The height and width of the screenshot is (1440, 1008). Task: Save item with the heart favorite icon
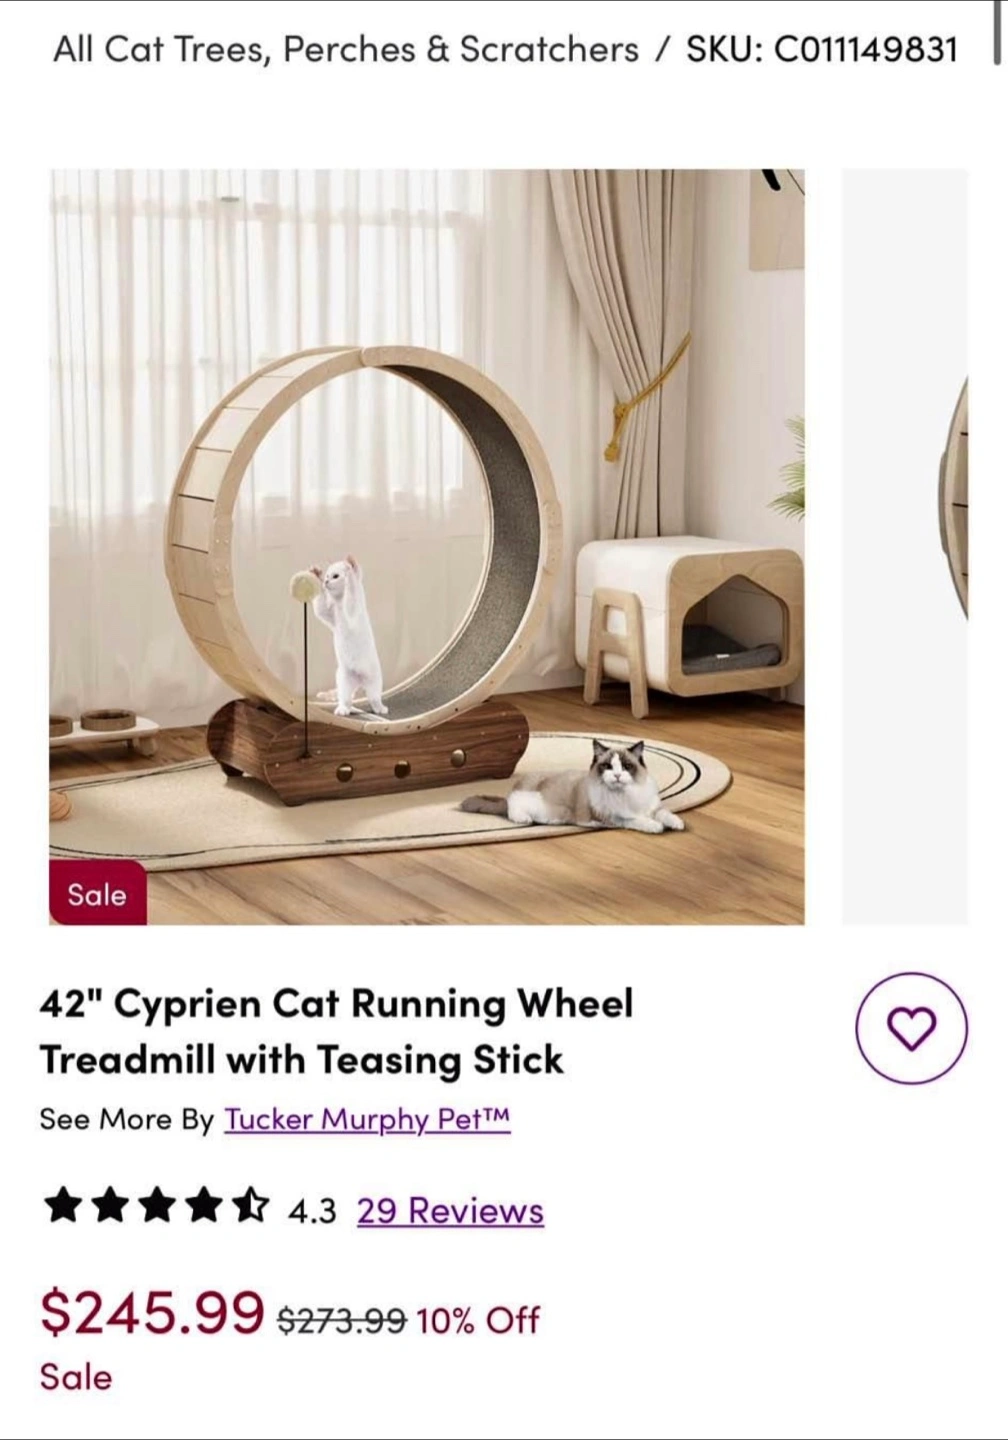911,1028
